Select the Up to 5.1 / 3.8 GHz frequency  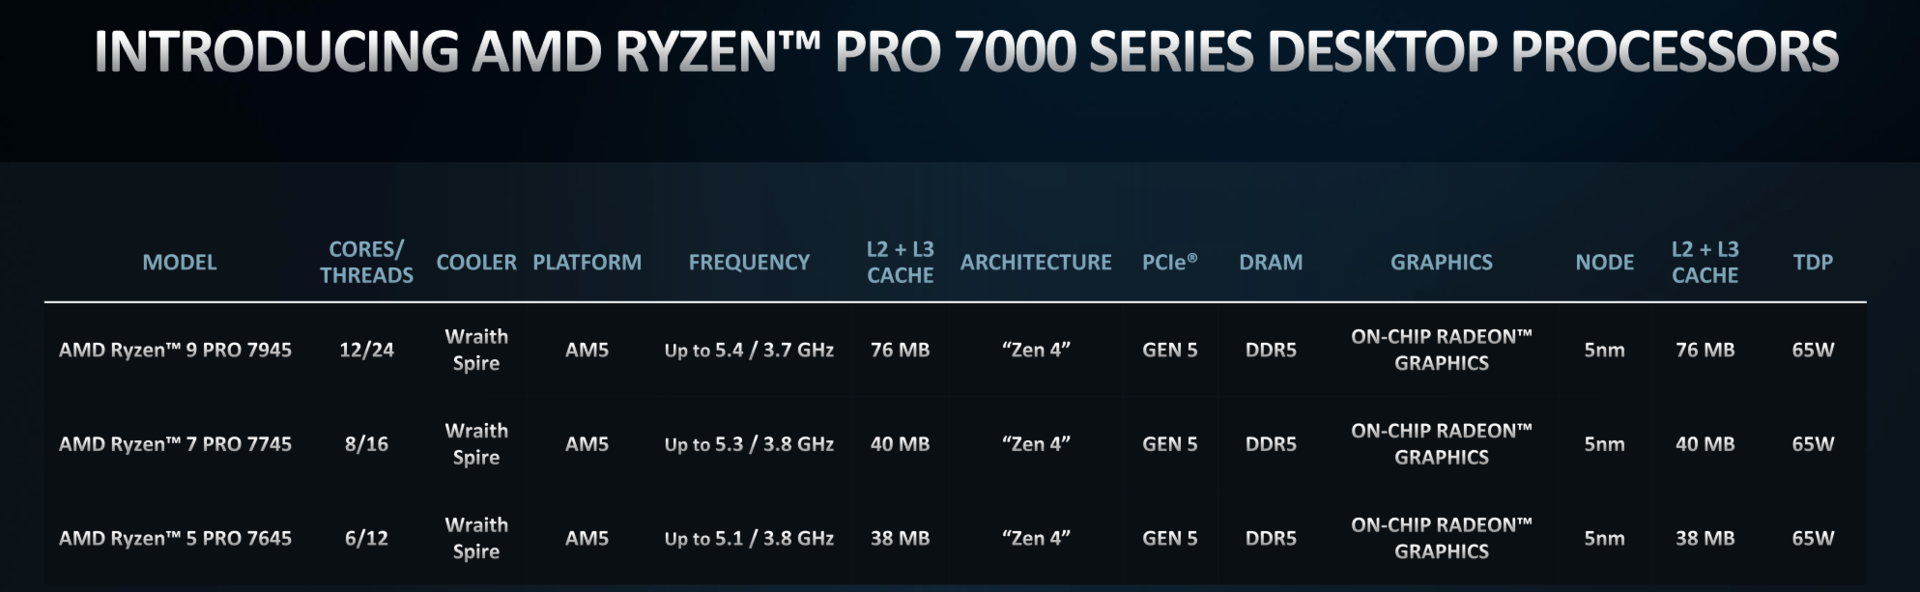749,538
